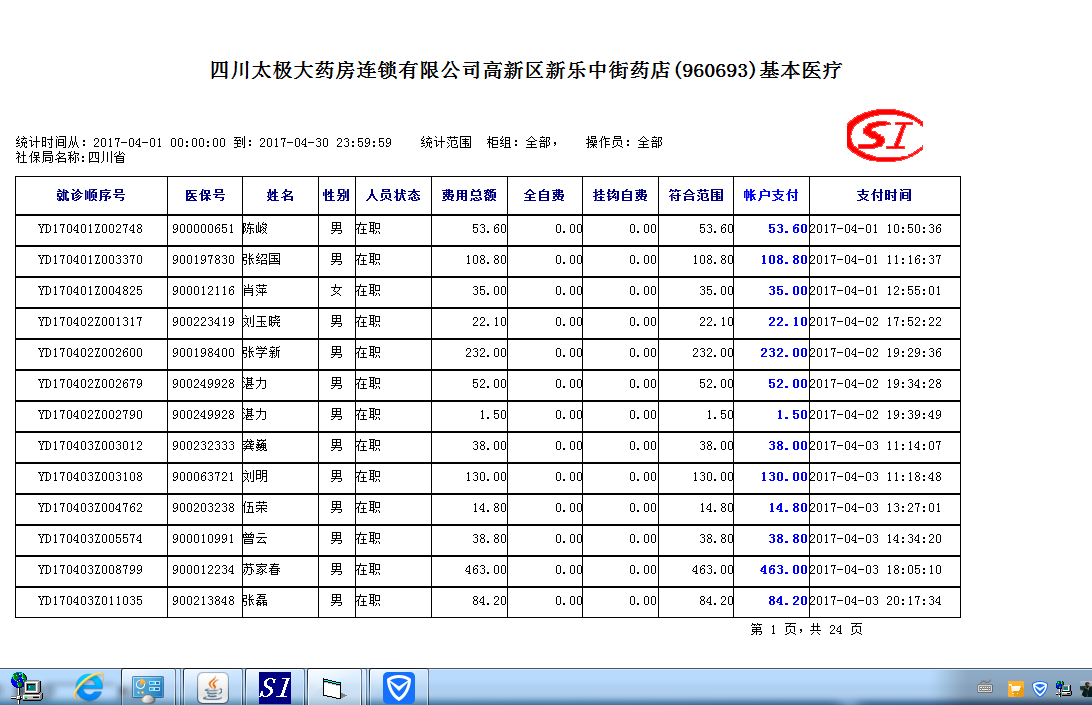Click payment time 2017-04-01 10:50:36
1092x705 pixels.
[875, 229]
